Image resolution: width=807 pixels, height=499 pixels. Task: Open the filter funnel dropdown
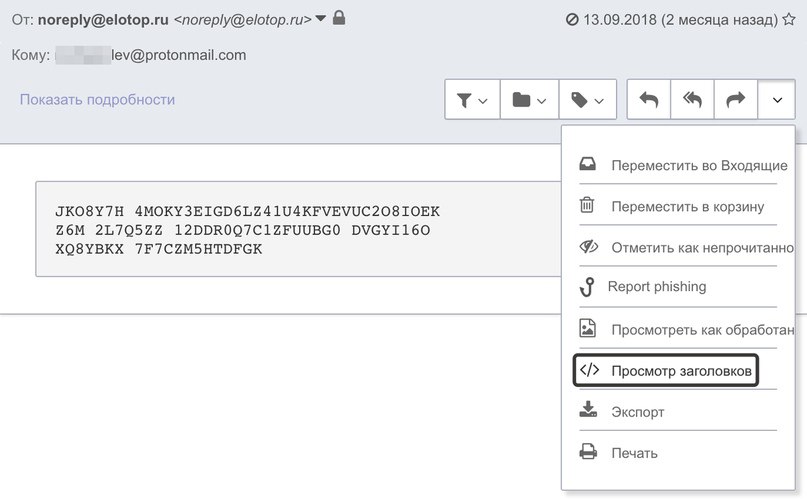coord(472,100)
